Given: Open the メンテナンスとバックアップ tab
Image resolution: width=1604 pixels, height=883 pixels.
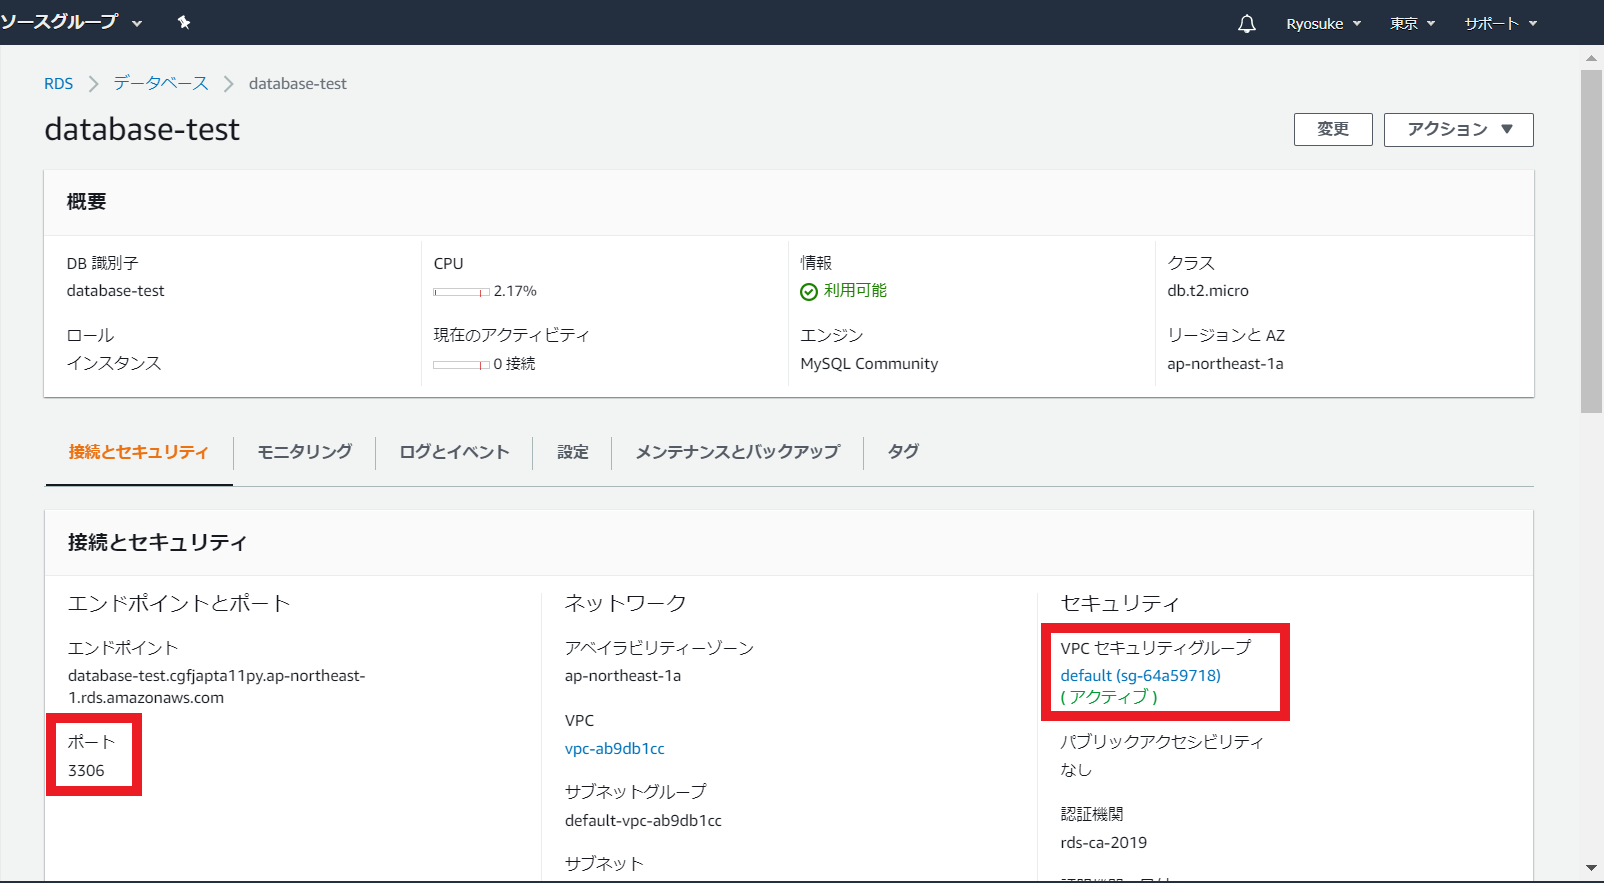Looking at the screenshot, I should click(x=737, y=452).
